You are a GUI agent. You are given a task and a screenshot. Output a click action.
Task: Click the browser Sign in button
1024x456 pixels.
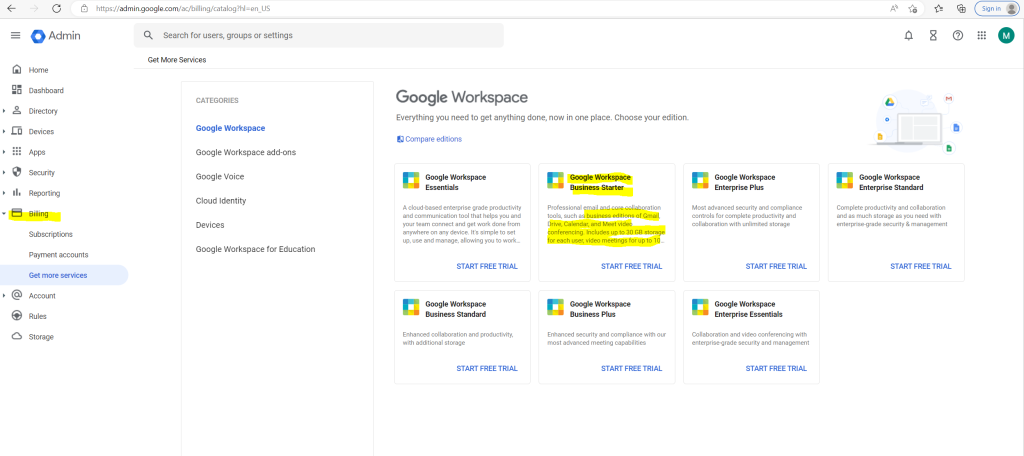995,8
